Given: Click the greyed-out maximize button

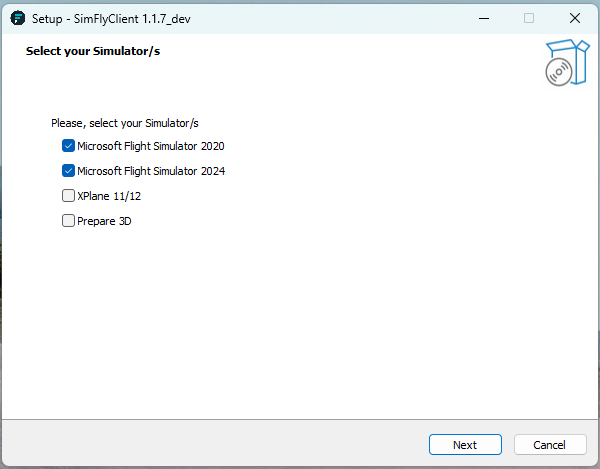Looking at the screenshot, I should coord(529,18).
